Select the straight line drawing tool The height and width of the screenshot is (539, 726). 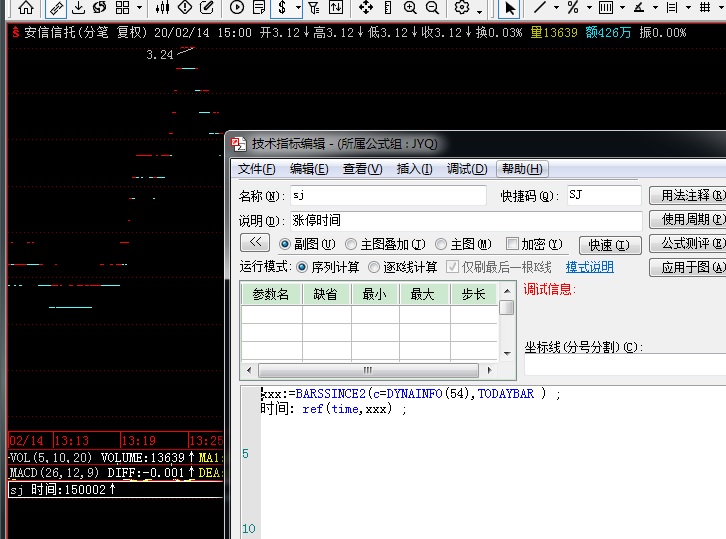tap(539, 7)
